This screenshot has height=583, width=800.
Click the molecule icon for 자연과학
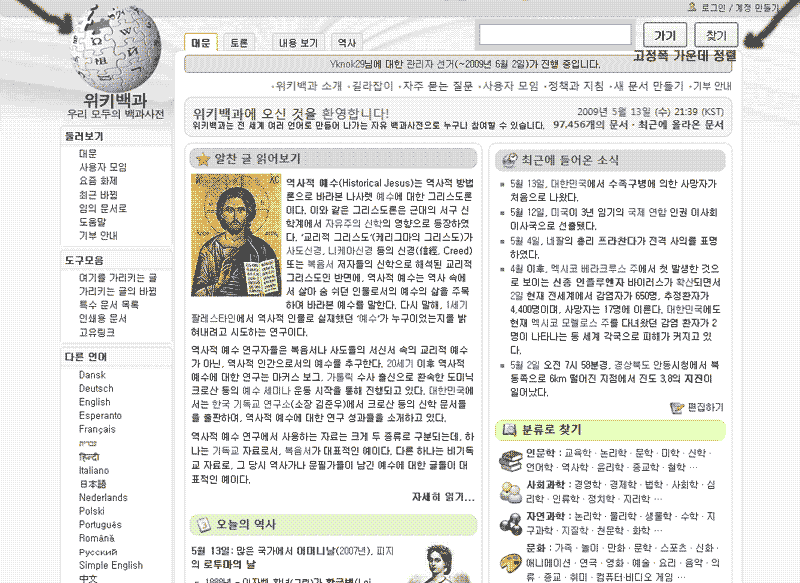click(x=510, y=523)
